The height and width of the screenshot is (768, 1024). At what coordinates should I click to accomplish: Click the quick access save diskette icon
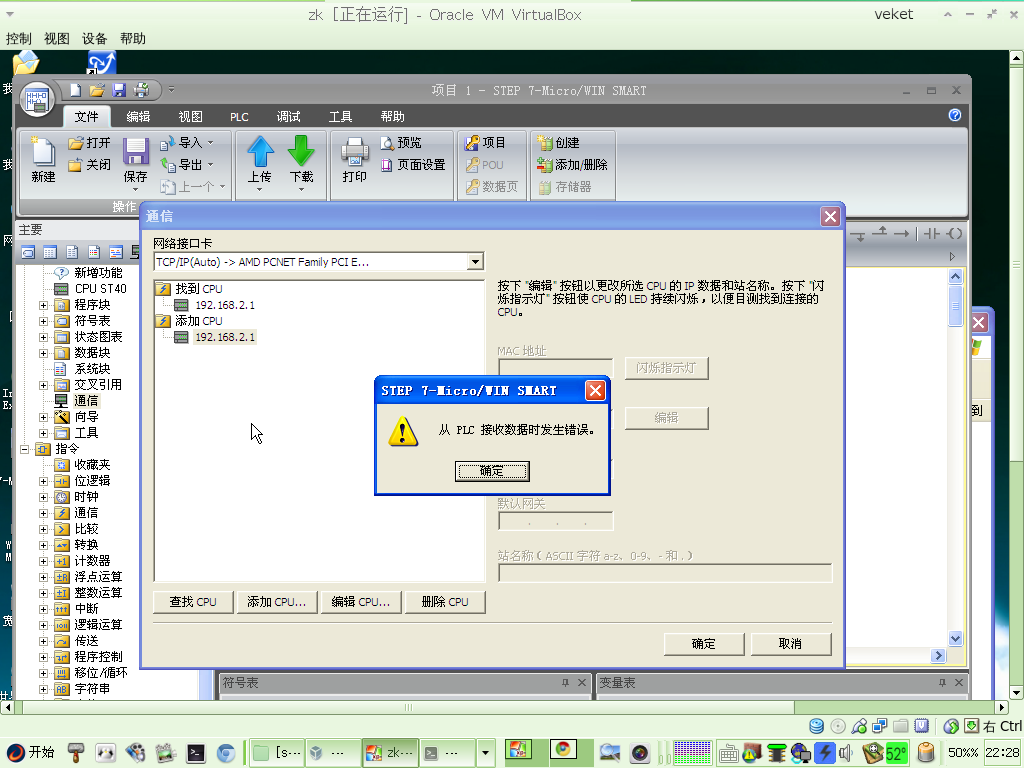click(x=119, y=90)
